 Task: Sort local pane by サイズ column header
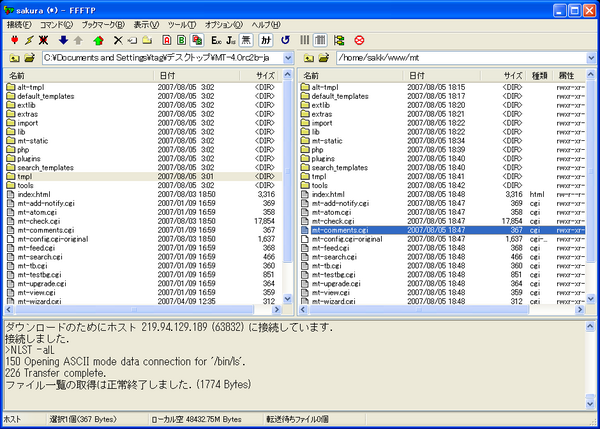pos(261,75)
